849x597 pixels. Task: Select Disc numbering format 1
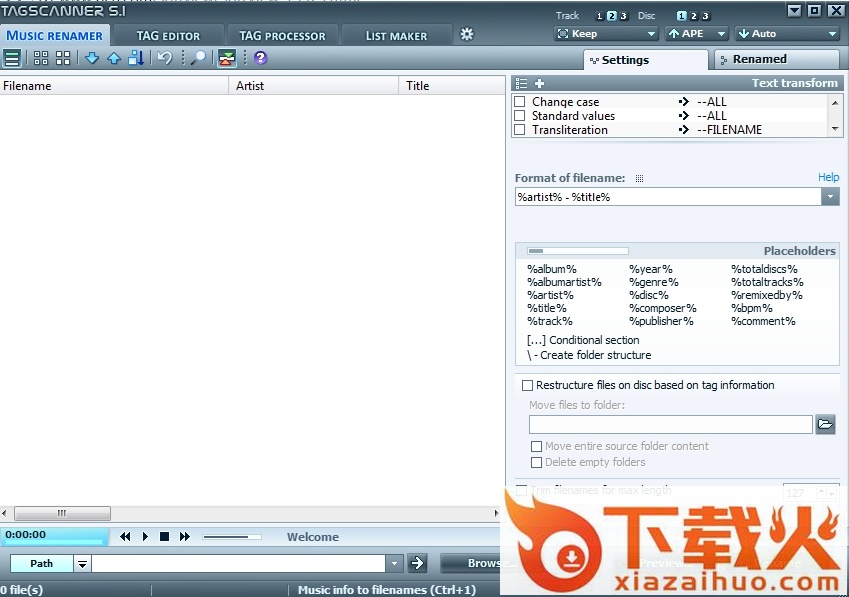pyautogui.click(x=682, y=16)
